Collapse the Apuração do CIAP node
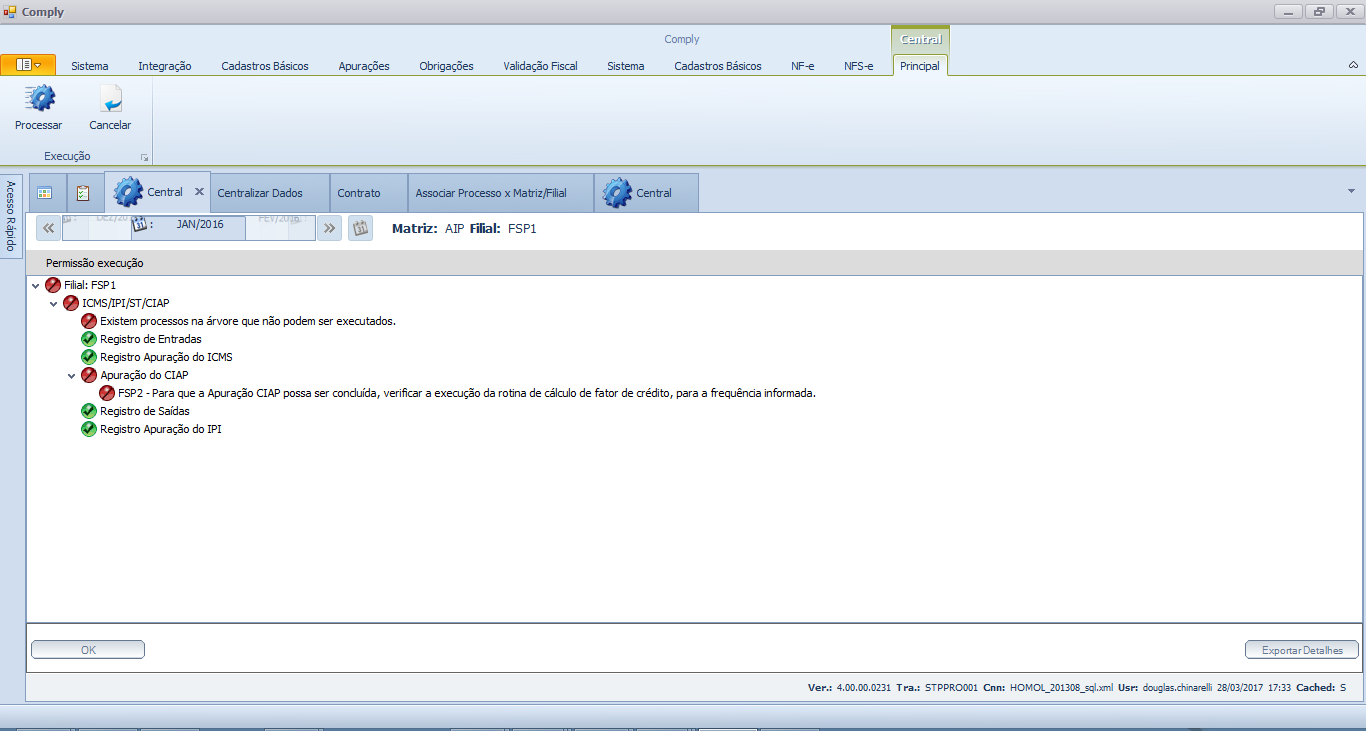The image size is (1366, 731). (72, 376)
